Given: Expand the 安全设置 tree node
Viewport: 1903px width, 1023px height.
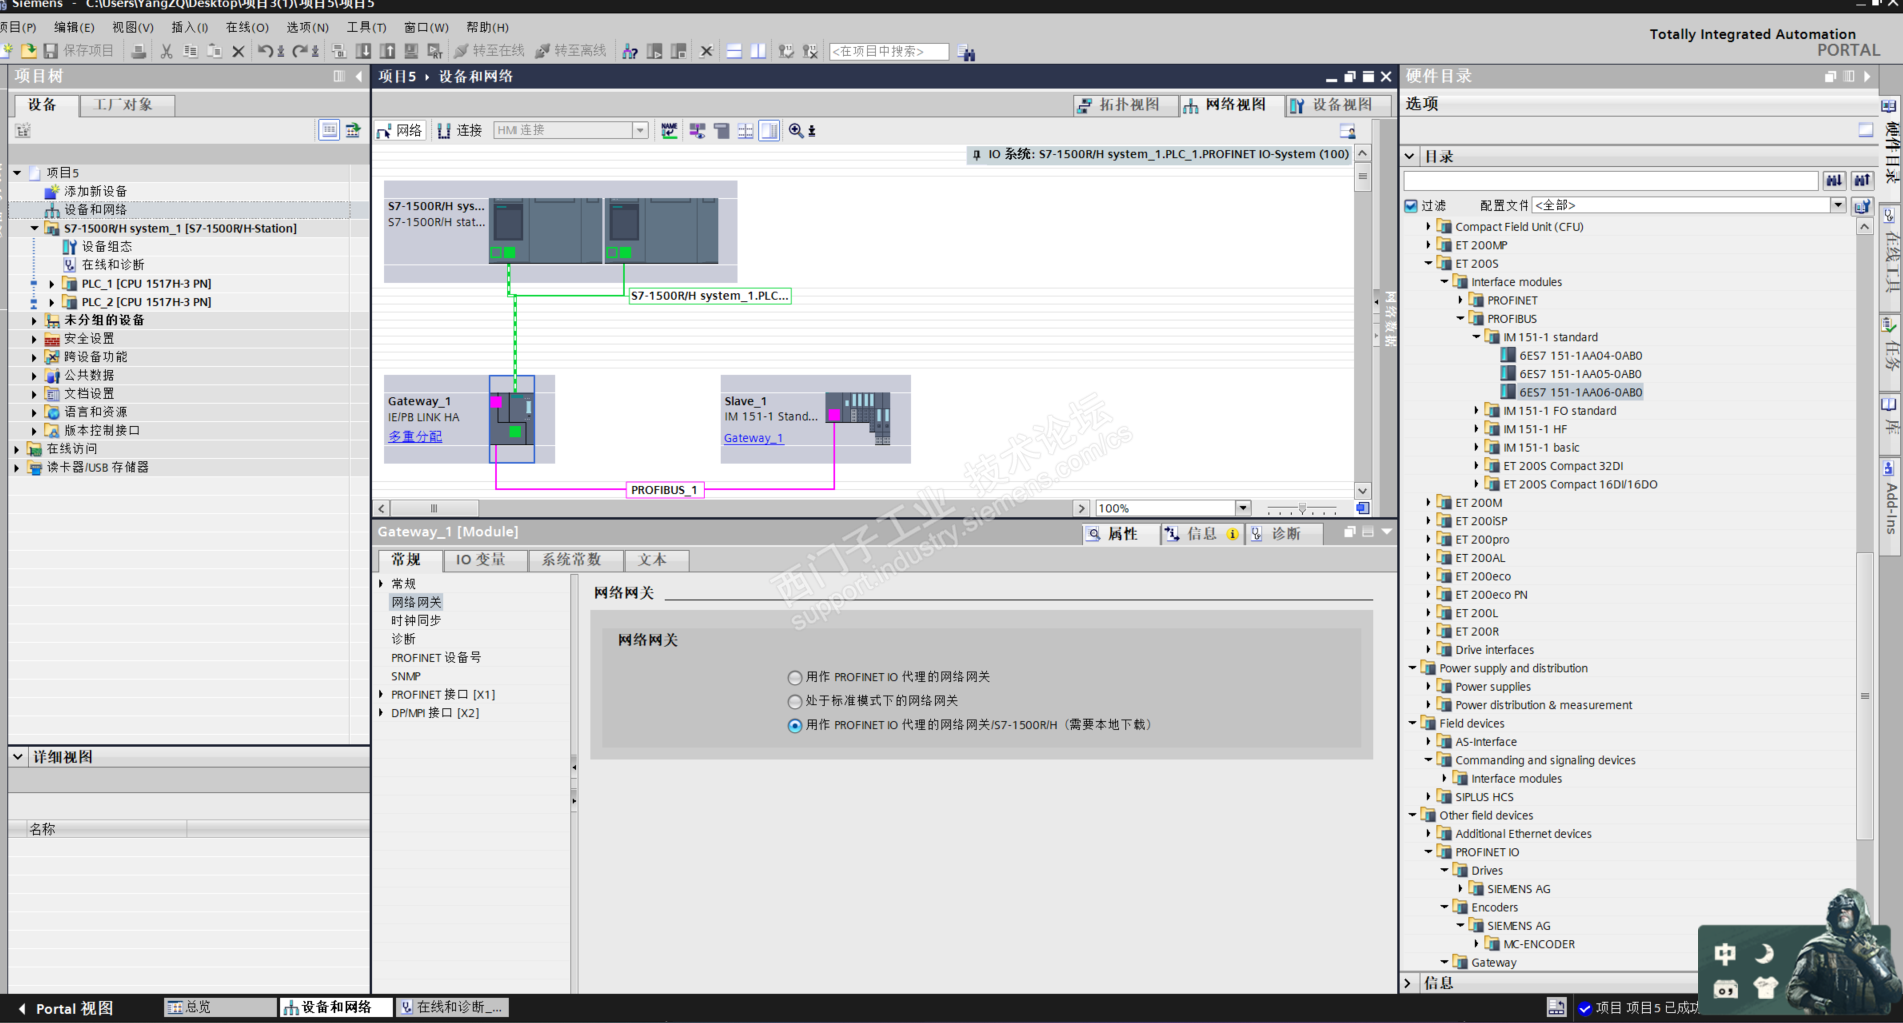Looking at the screenshot, I should 34,339.
